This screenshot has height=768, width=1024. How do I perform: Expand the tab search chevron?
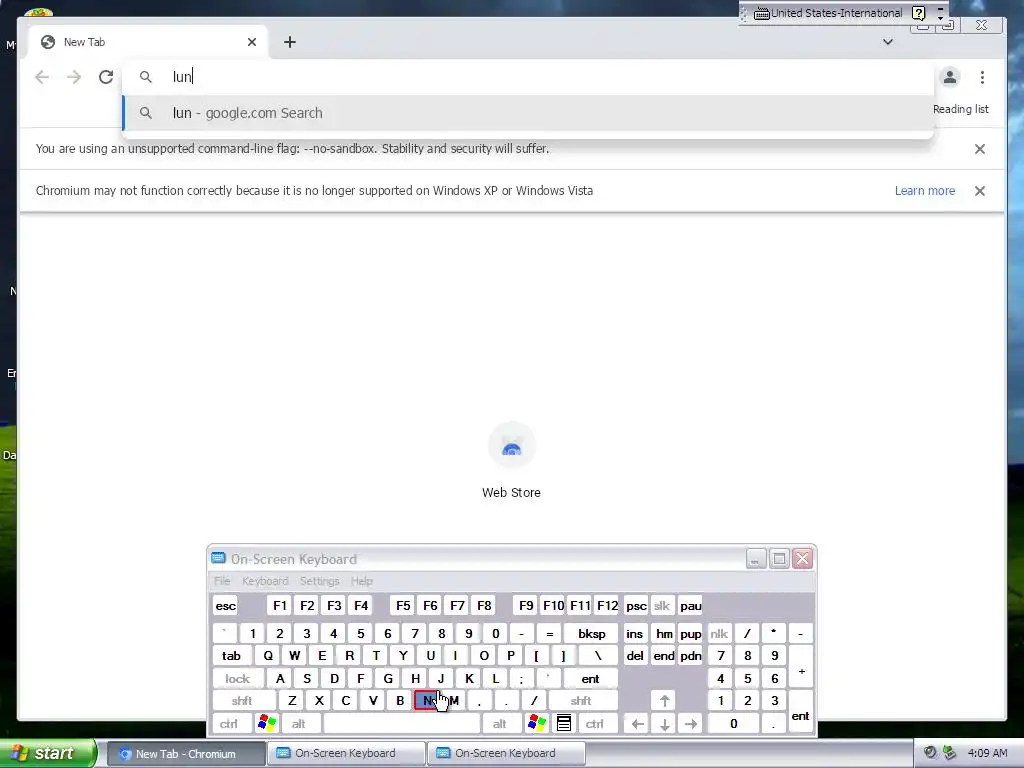888,42
